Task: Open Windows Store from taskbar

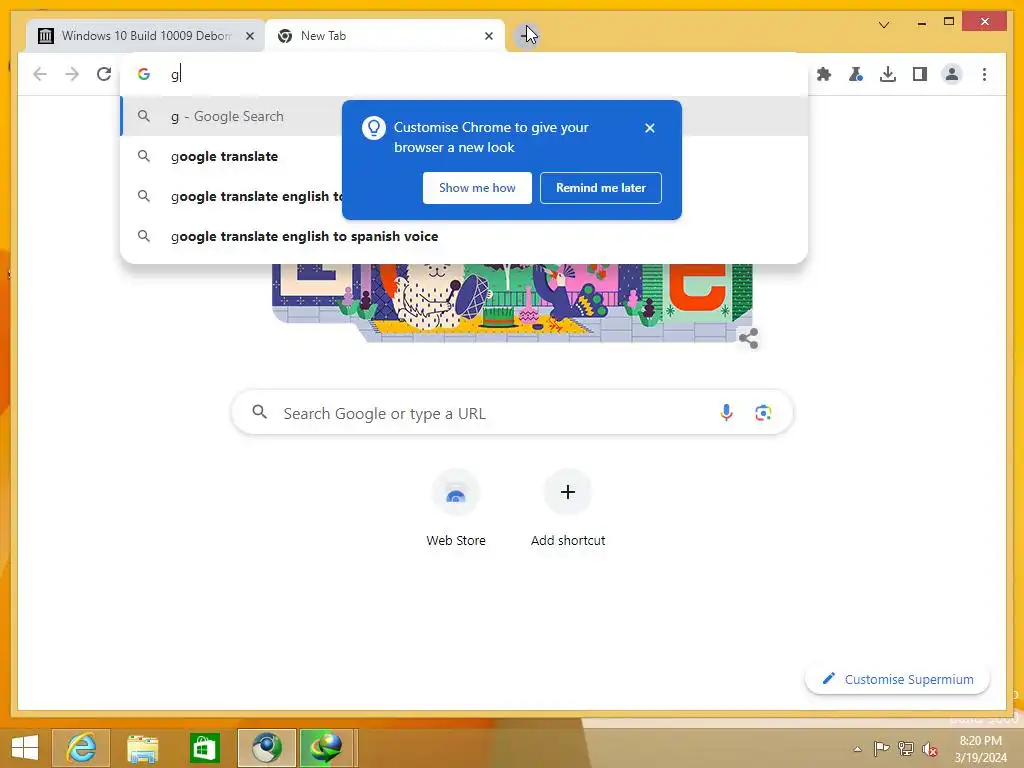Action: (x=204, y=748)
